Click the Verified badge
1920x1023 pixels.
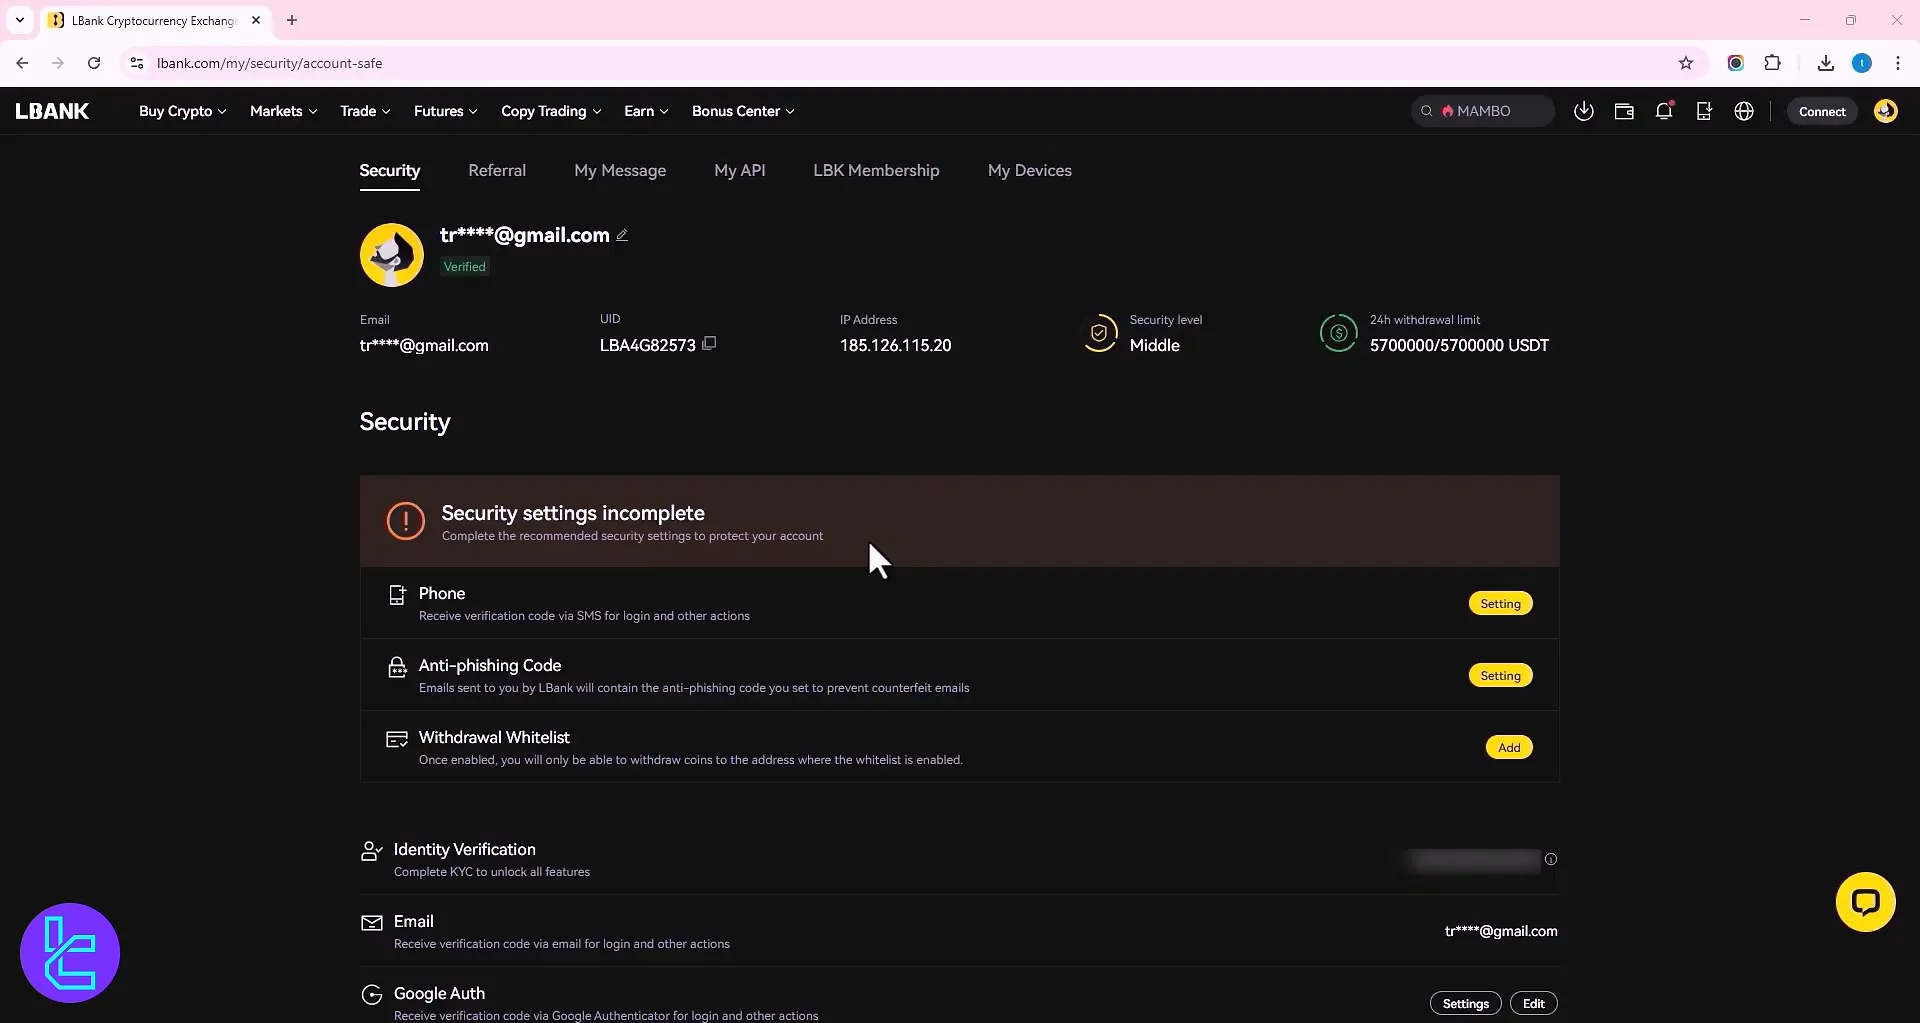pyautogui.click(x=465, y=266)
